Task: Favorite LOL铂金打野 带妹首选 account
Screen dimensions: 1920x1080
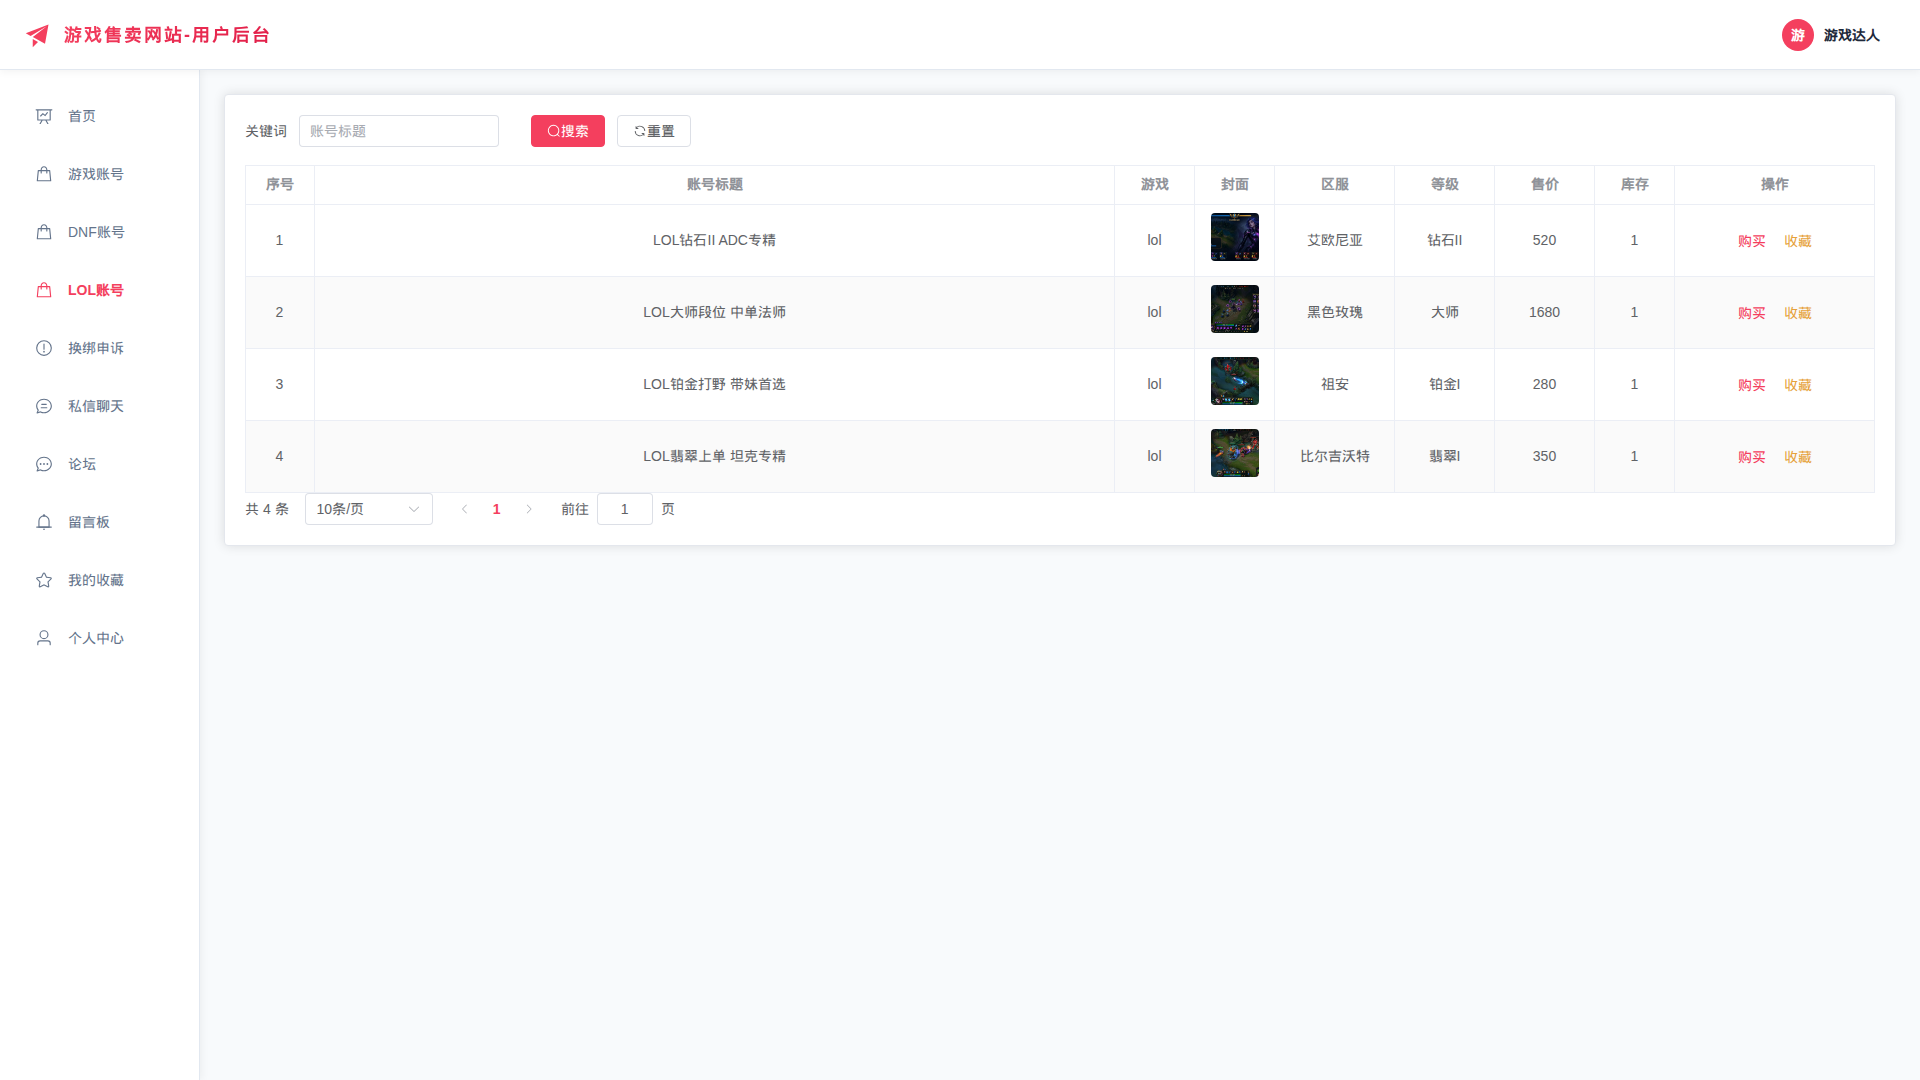Action: [x=1797, y=385]
